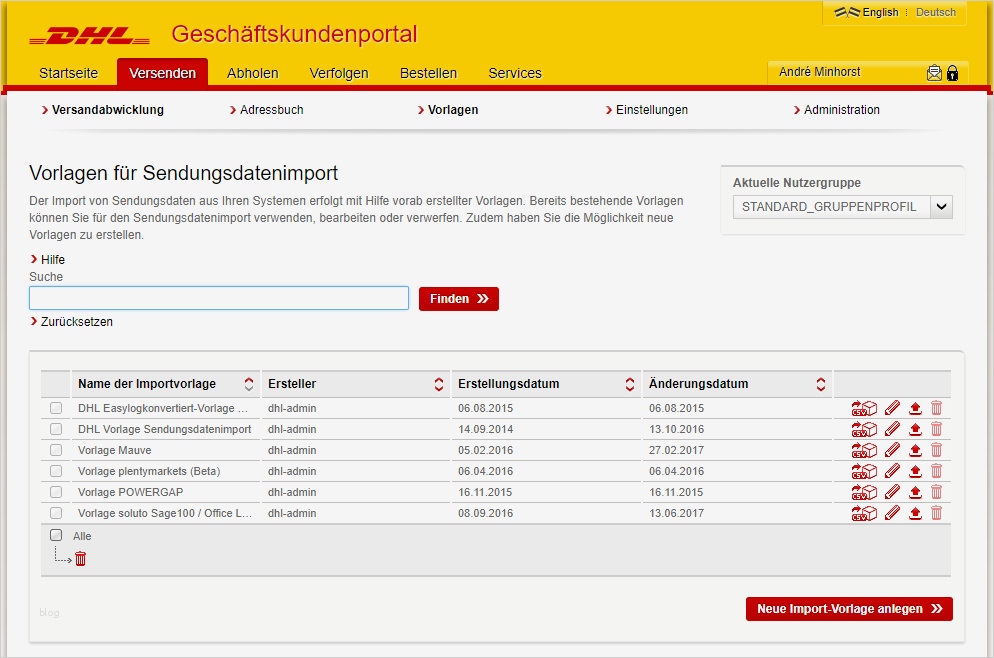This screenshot has height=658, width=994.
Task: Switch language to English
Action: (880, 12)
